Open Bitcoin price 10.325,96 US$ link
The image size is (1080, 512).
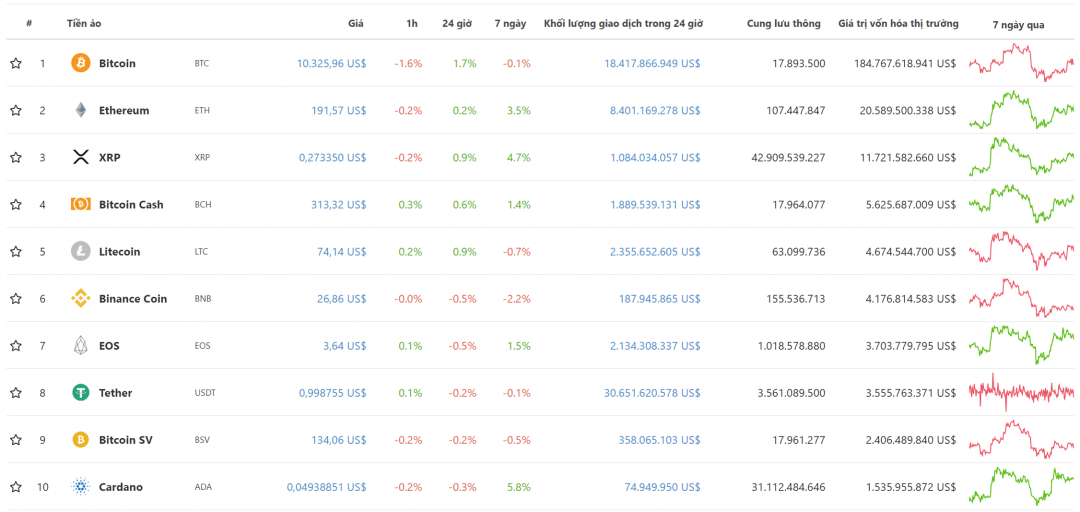point(332,63)
